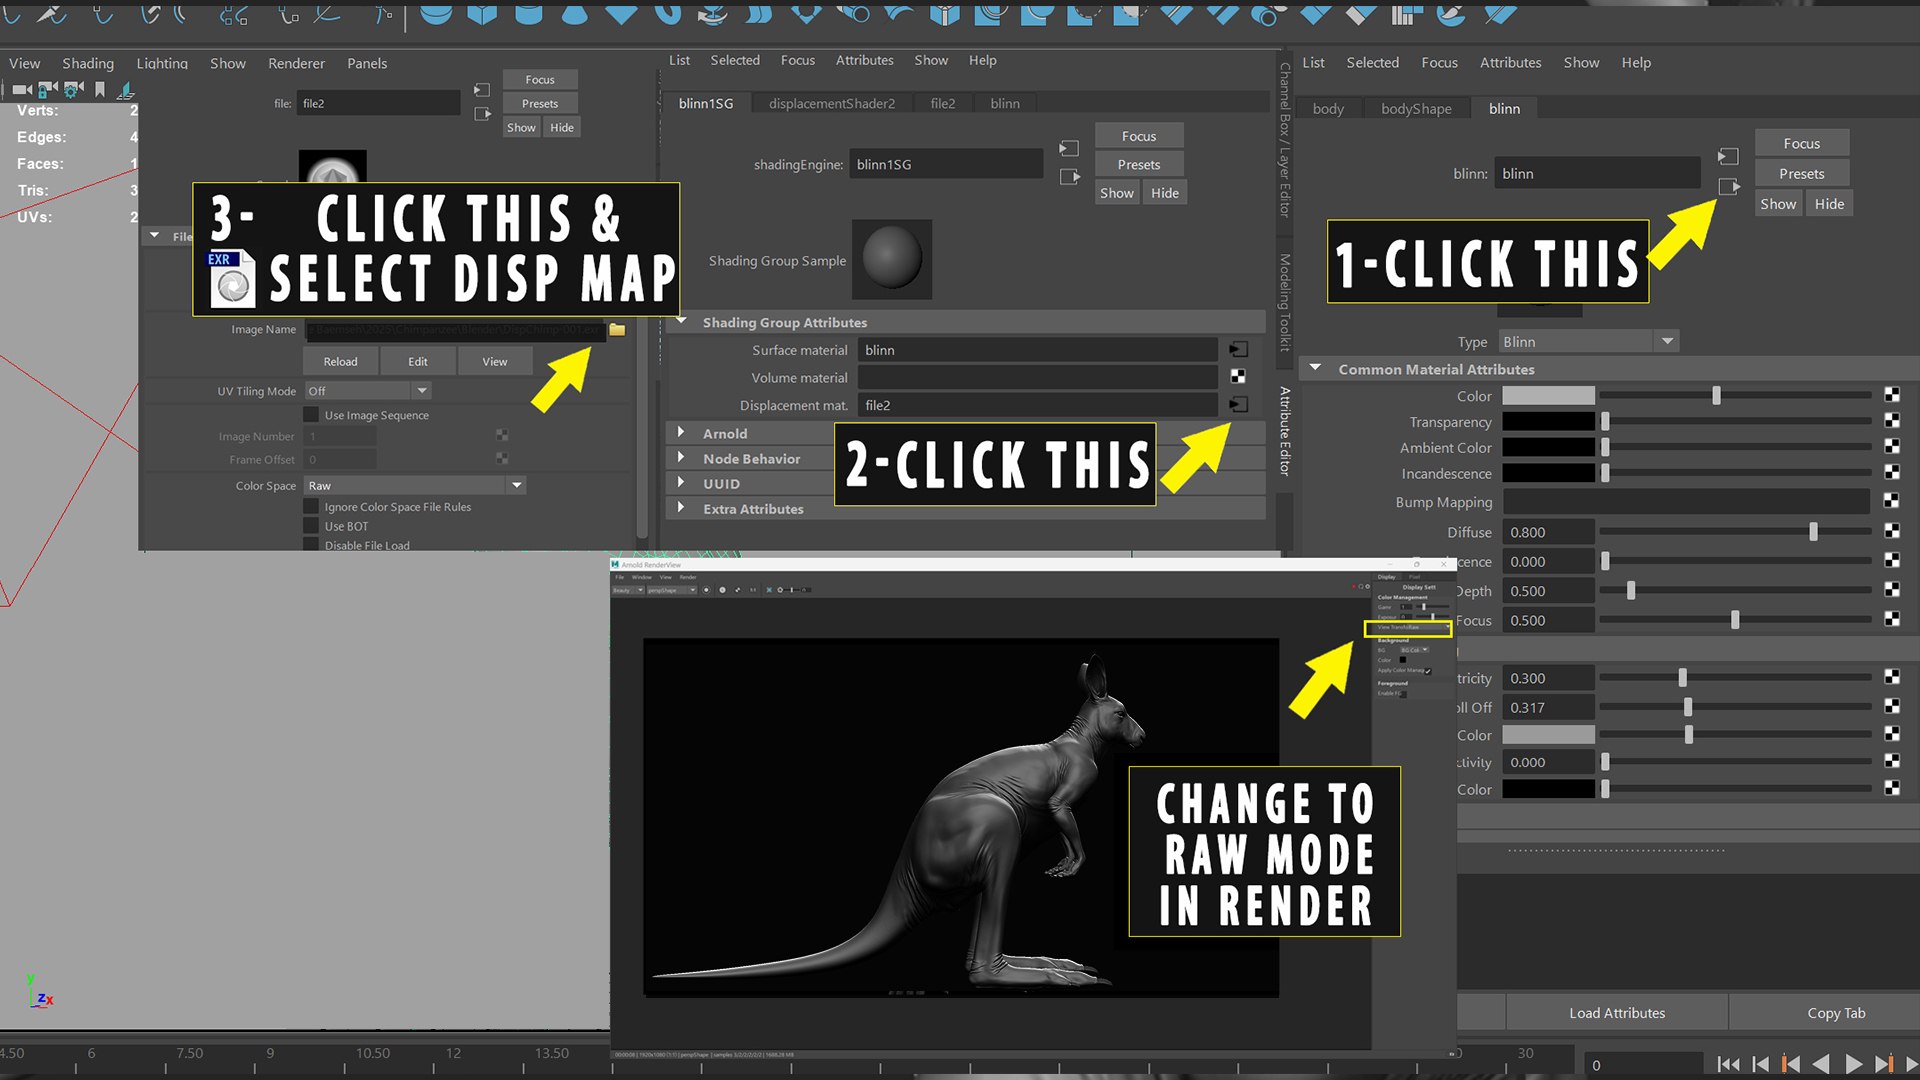The height and width of the screenshot is (1080, 1920).
Task: Open the Panels menu
Action: (367, 63)
